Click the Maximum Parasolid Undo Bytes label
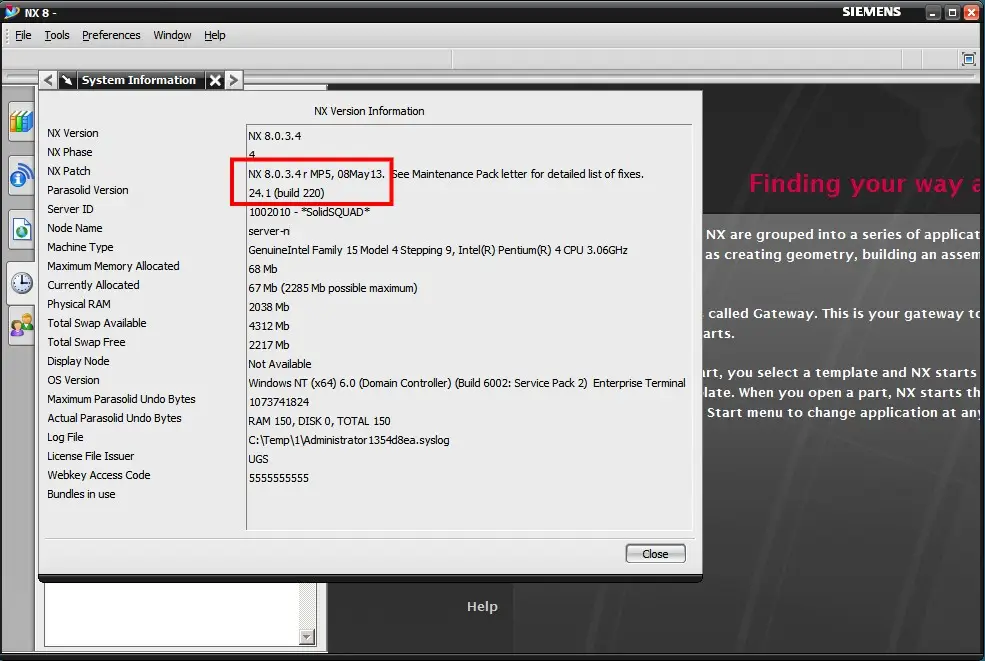 (121, 399)
